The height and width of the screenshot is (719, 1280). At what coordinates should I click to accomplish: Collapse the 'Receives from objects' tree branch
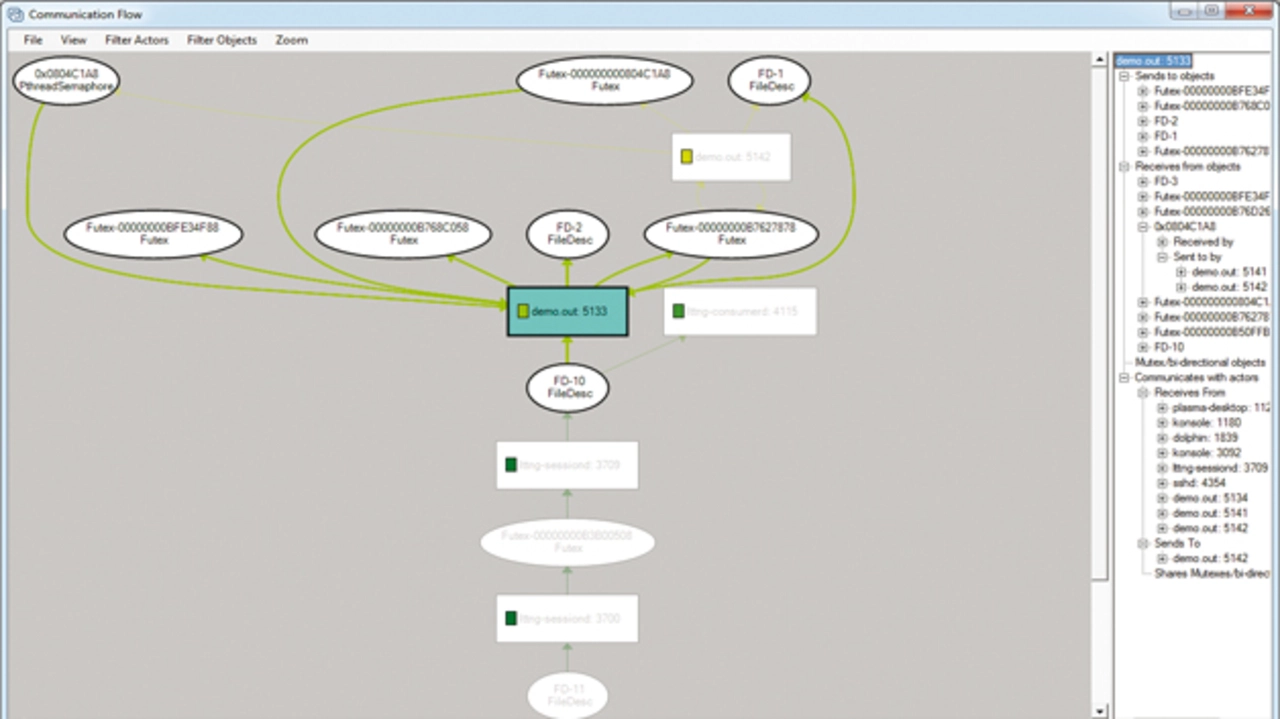(x=1124, y=167)
